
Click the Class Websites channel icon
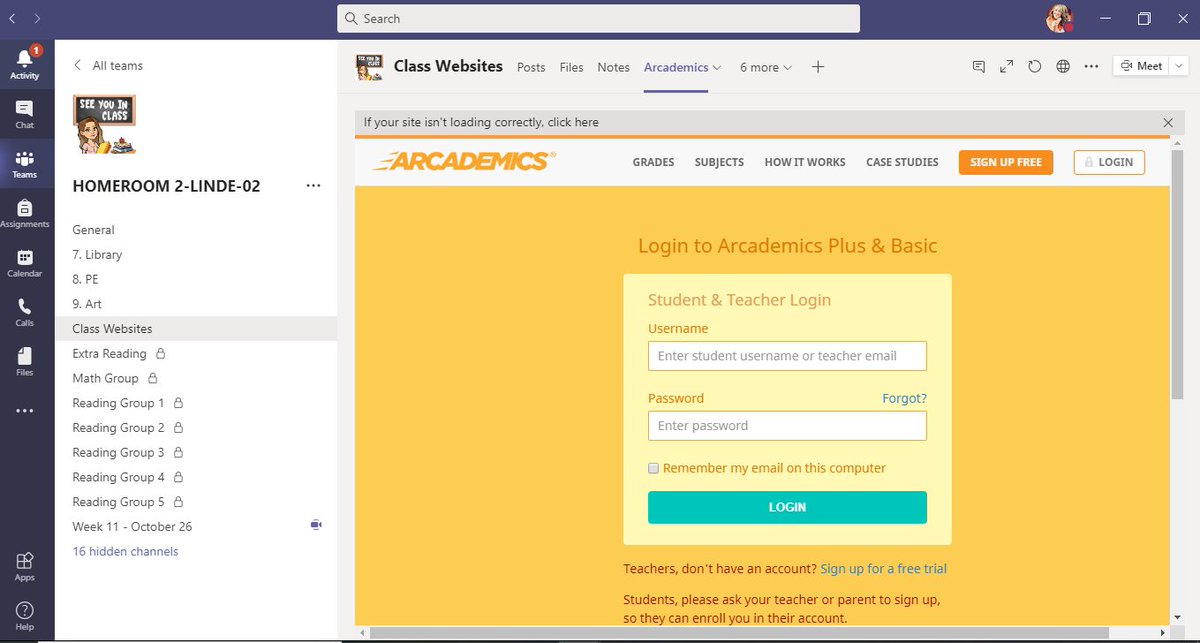369,67
